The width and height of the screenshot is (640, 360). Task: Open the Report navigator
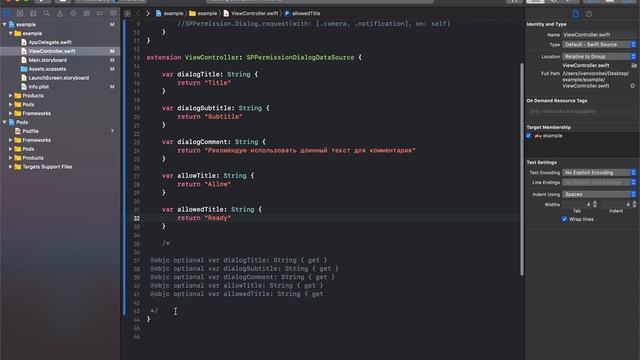point(113,13)
